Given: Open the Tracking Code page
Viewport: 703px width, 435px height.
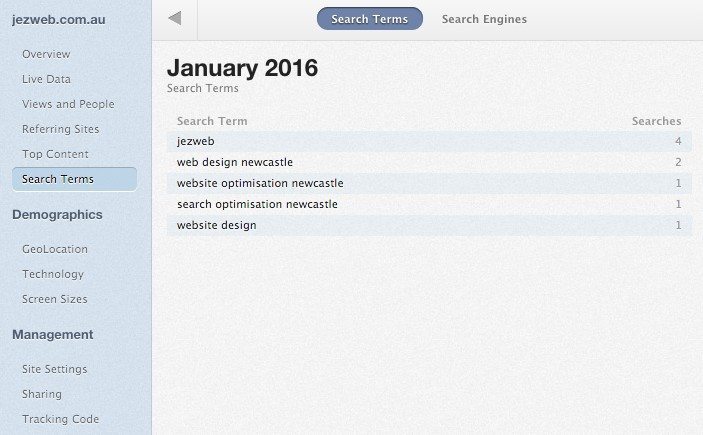Looking at the screenshot, I should (60, 419).
